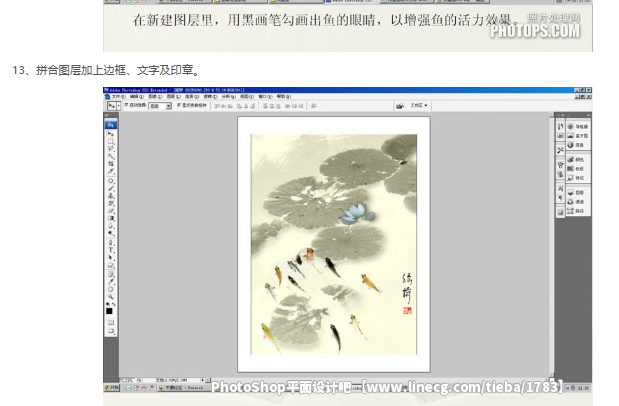Click the browser window button on the taskbar
Viewport: 619px width, 406px height.
pos(182,388)
